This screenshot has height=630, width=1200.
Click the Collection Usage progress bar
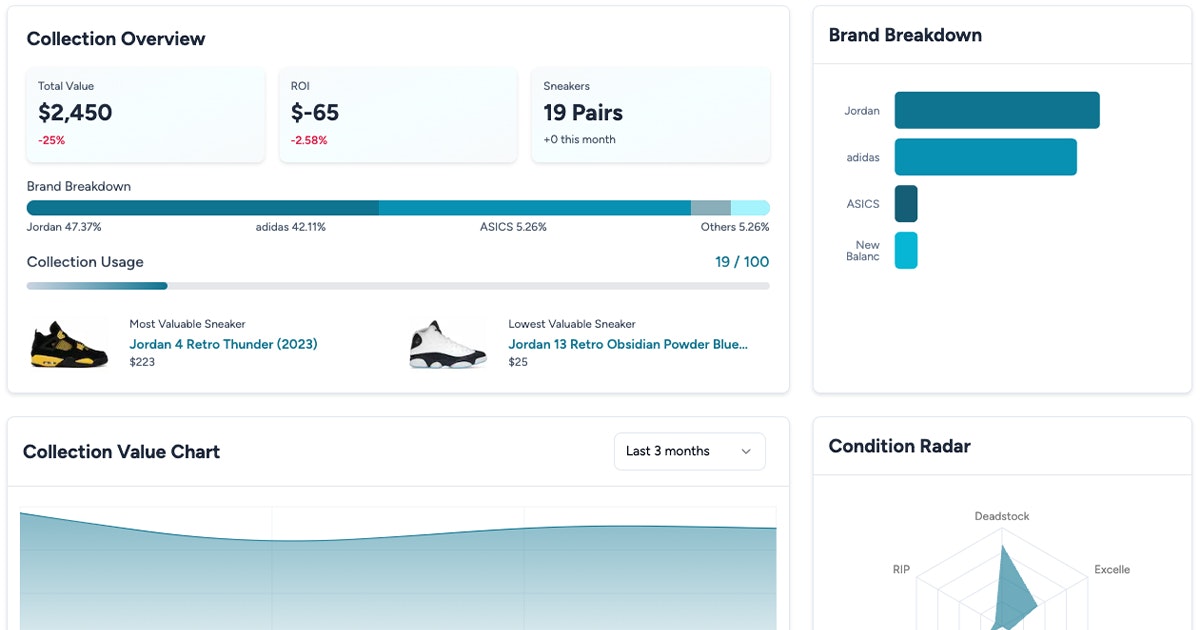(398, 286)
